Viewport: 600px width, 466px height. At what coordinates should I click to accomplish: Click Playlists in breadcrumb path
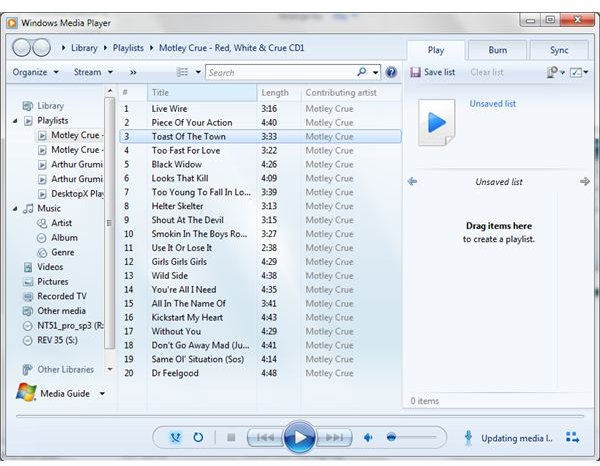[128, 48]
